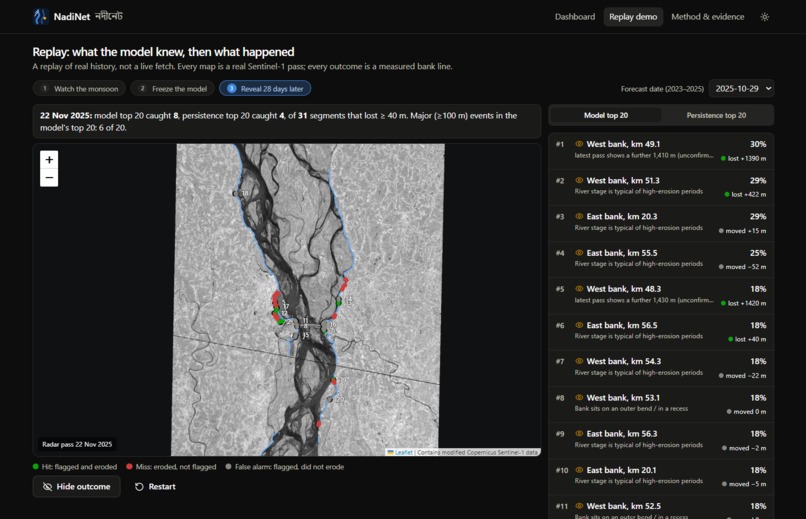Open the Leaflet attribution link
The height and width of the screenshot is (519, 806).
[x=404, y=452]
